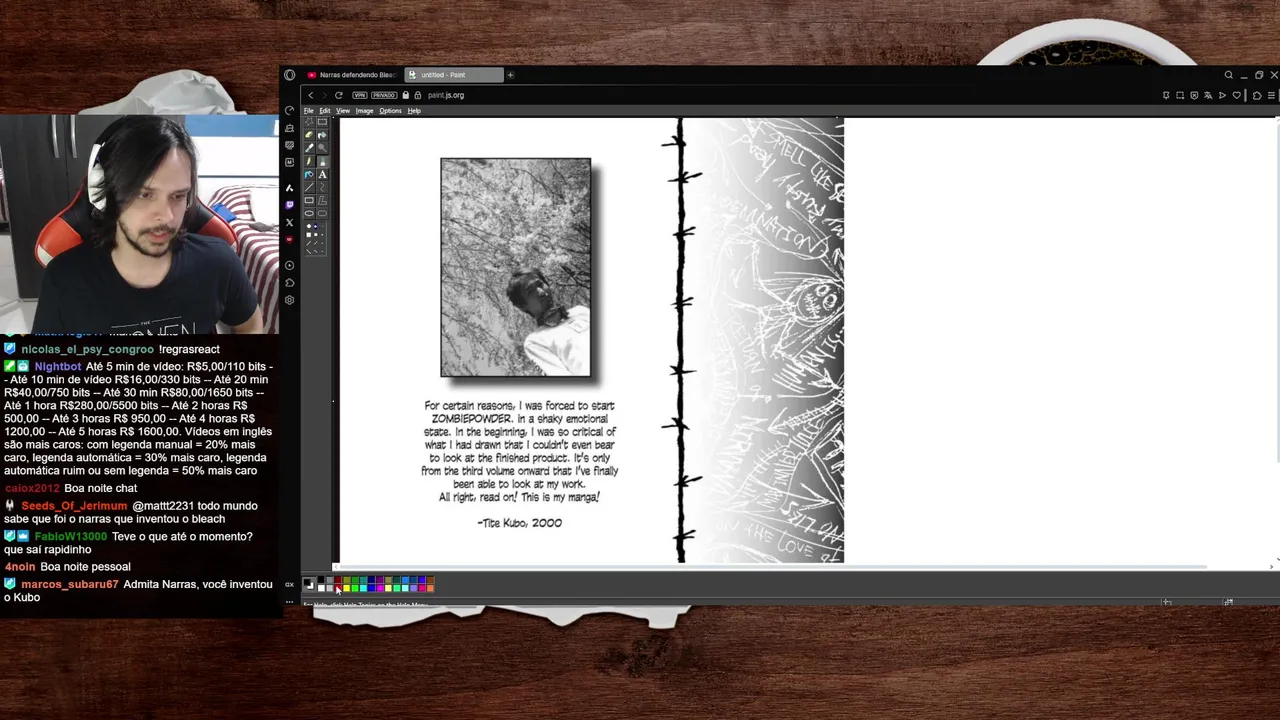Screen dimensions: 1280x720
Task: Select the Brush tool
Action: pyautogui.click(x=322, y=161)
